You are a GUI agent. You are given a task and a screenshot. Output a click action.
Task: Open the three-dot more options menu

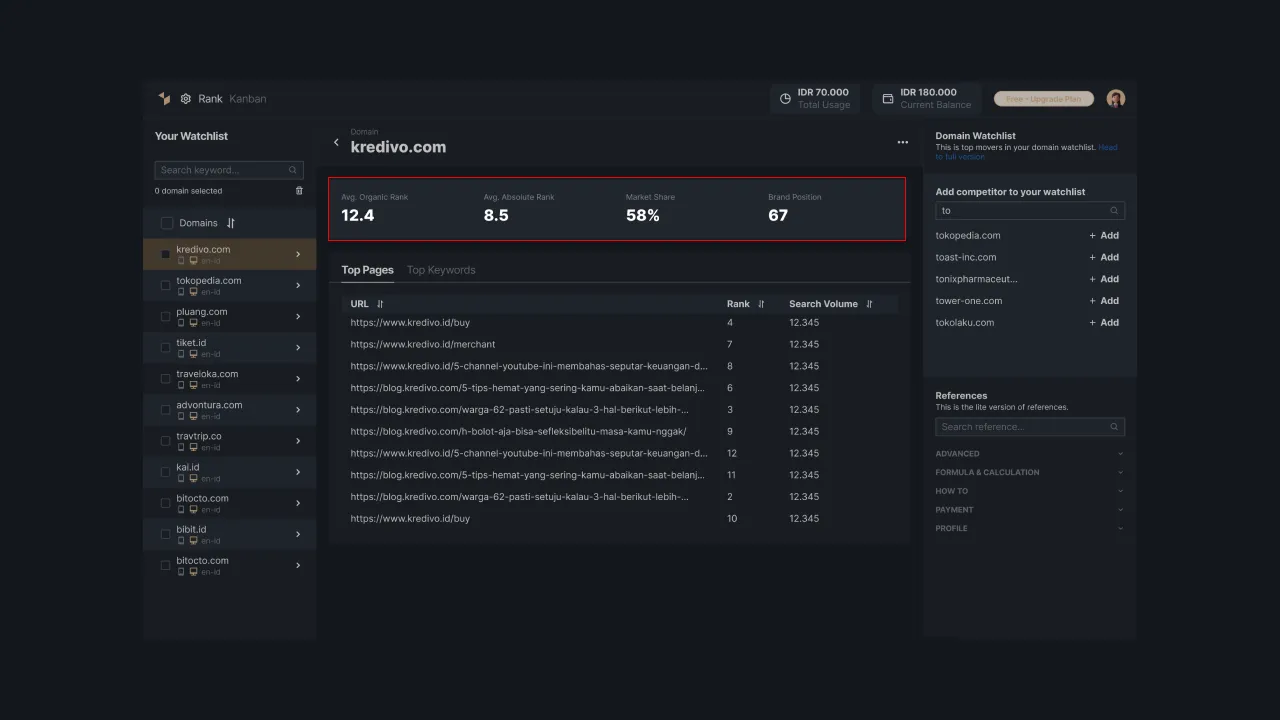click(902, 142)
